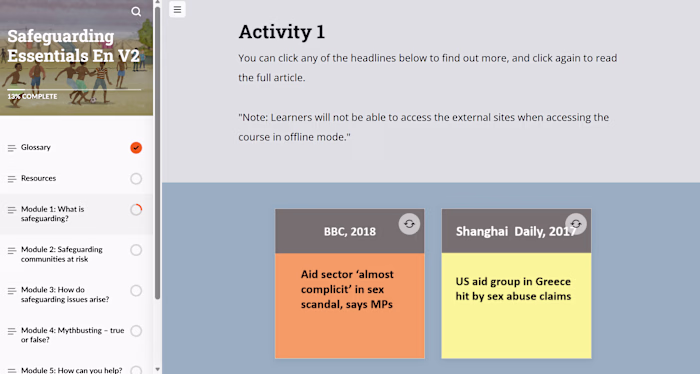The height and width of the screenshot is (374, 700).
Task: Open Module 5: How can you help?
Action: [x=71, y=370]
